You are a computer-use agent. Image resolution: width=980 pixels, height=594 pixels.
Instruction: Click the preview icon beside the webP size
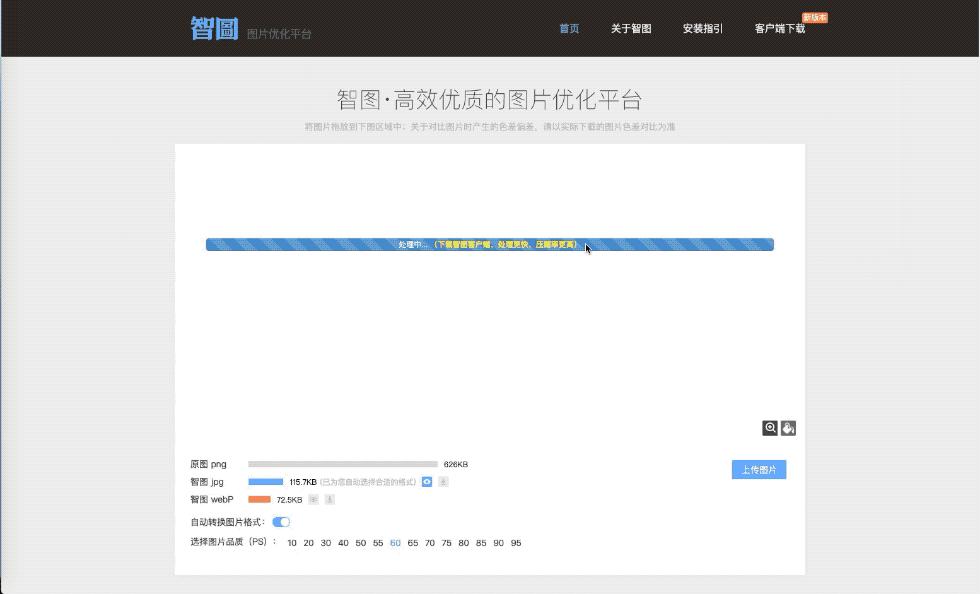coord(313,499)
